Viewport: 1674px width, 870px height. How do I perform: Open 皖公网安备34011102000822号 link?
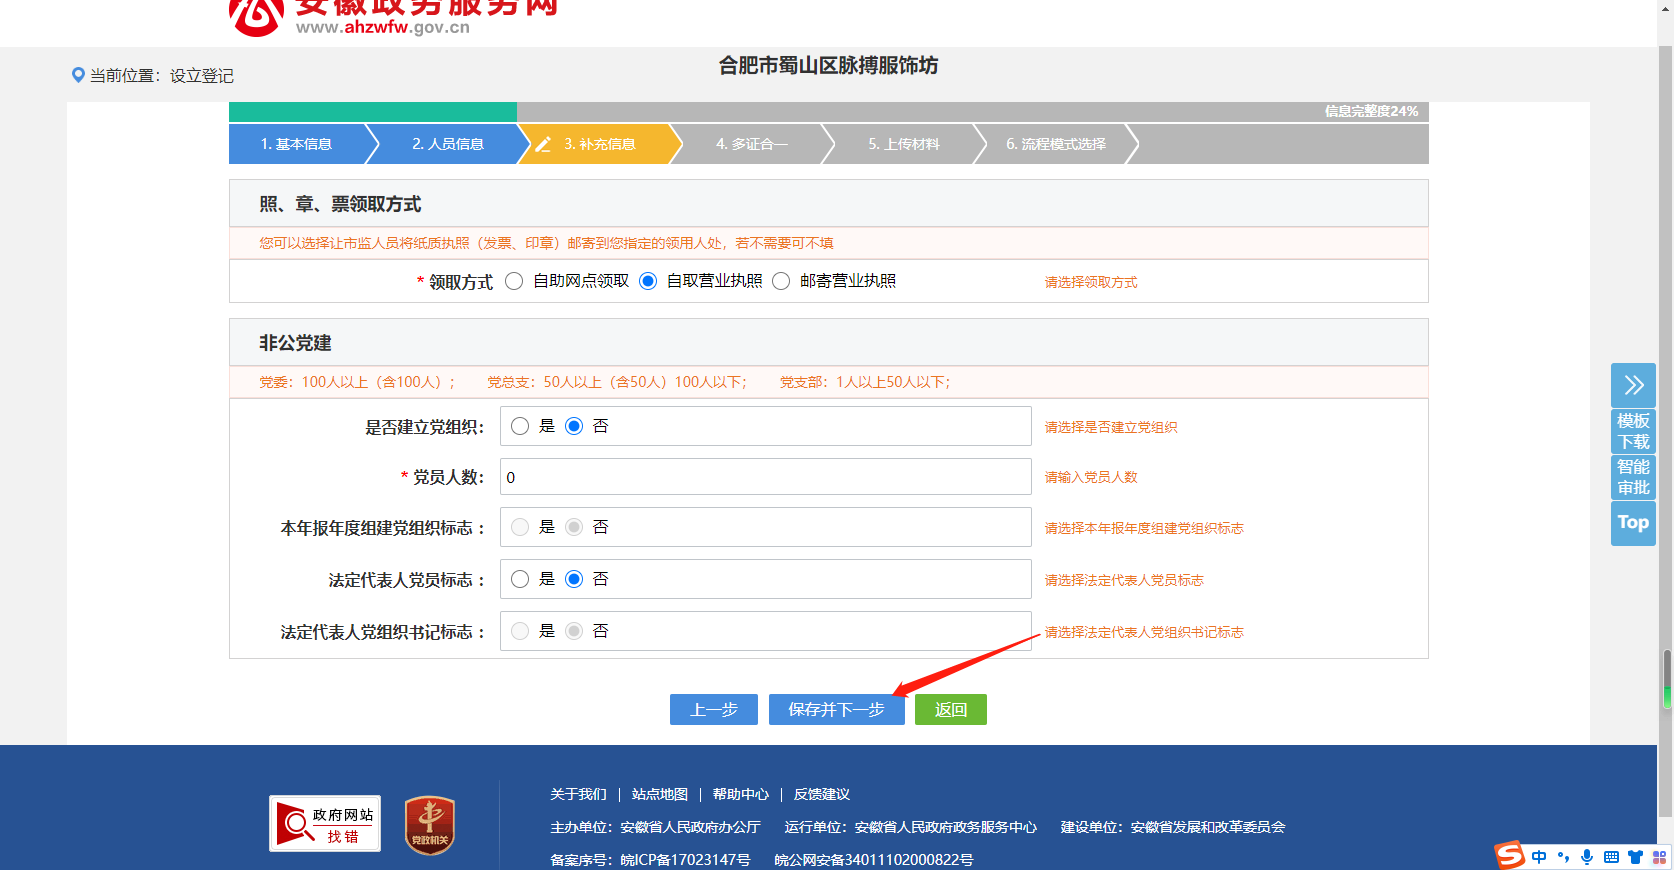coord(874,860)
